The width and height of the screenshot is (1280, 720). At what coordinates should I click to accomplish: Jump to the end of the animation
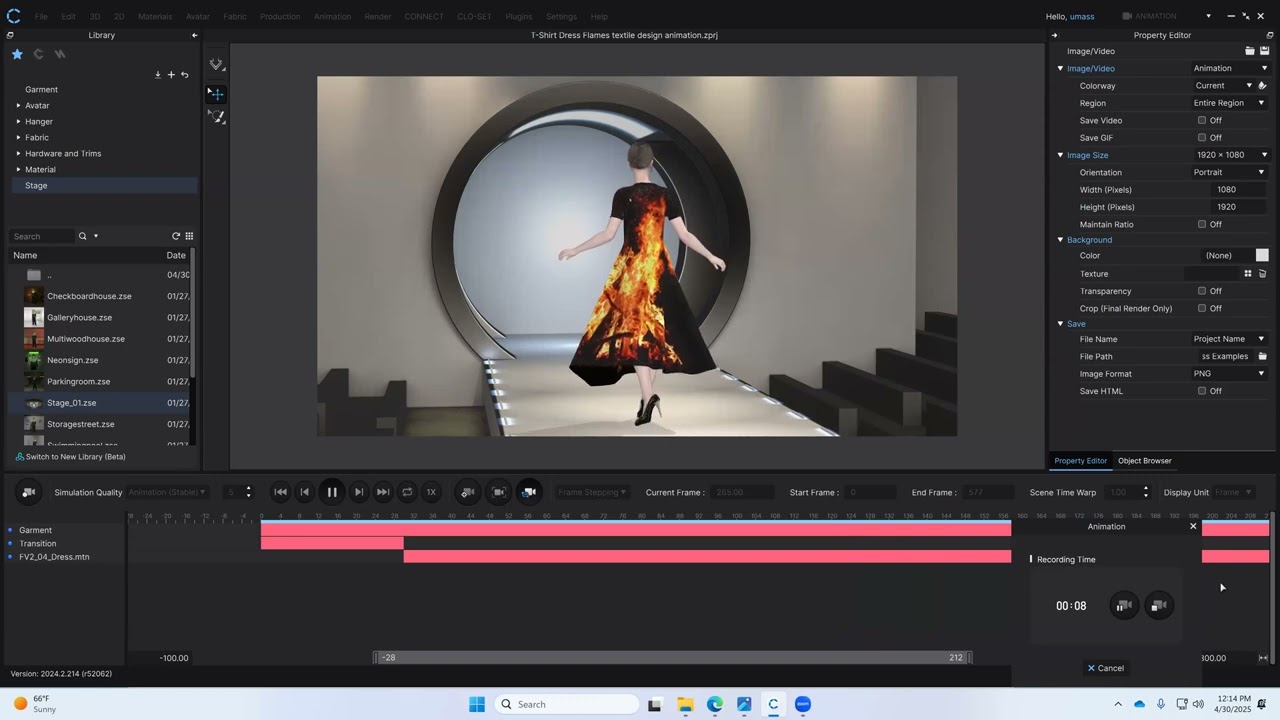(x=383, y=492)
